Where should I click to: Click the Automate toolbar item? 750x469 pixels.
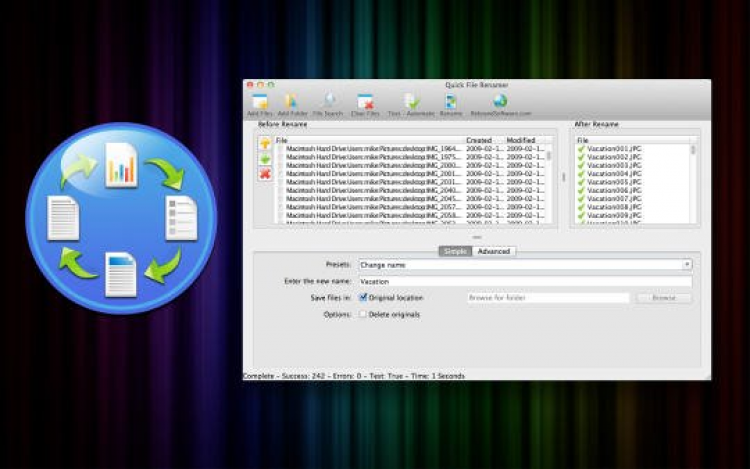click(420, 114)
